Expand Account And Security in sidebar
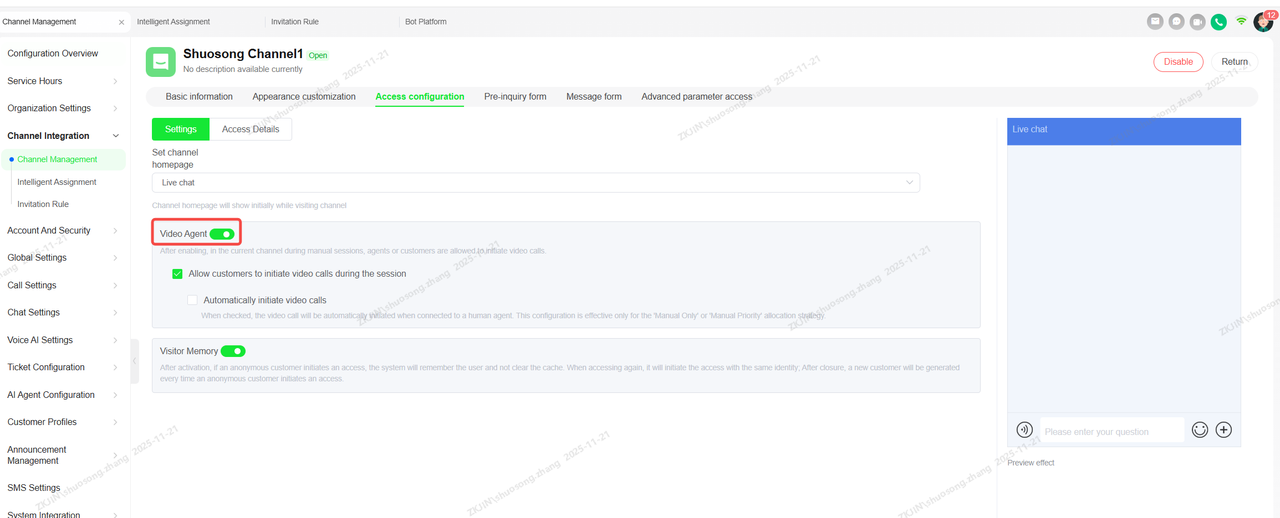The height and width of the screenshot is (518, 1280). (x=62, y=231)
